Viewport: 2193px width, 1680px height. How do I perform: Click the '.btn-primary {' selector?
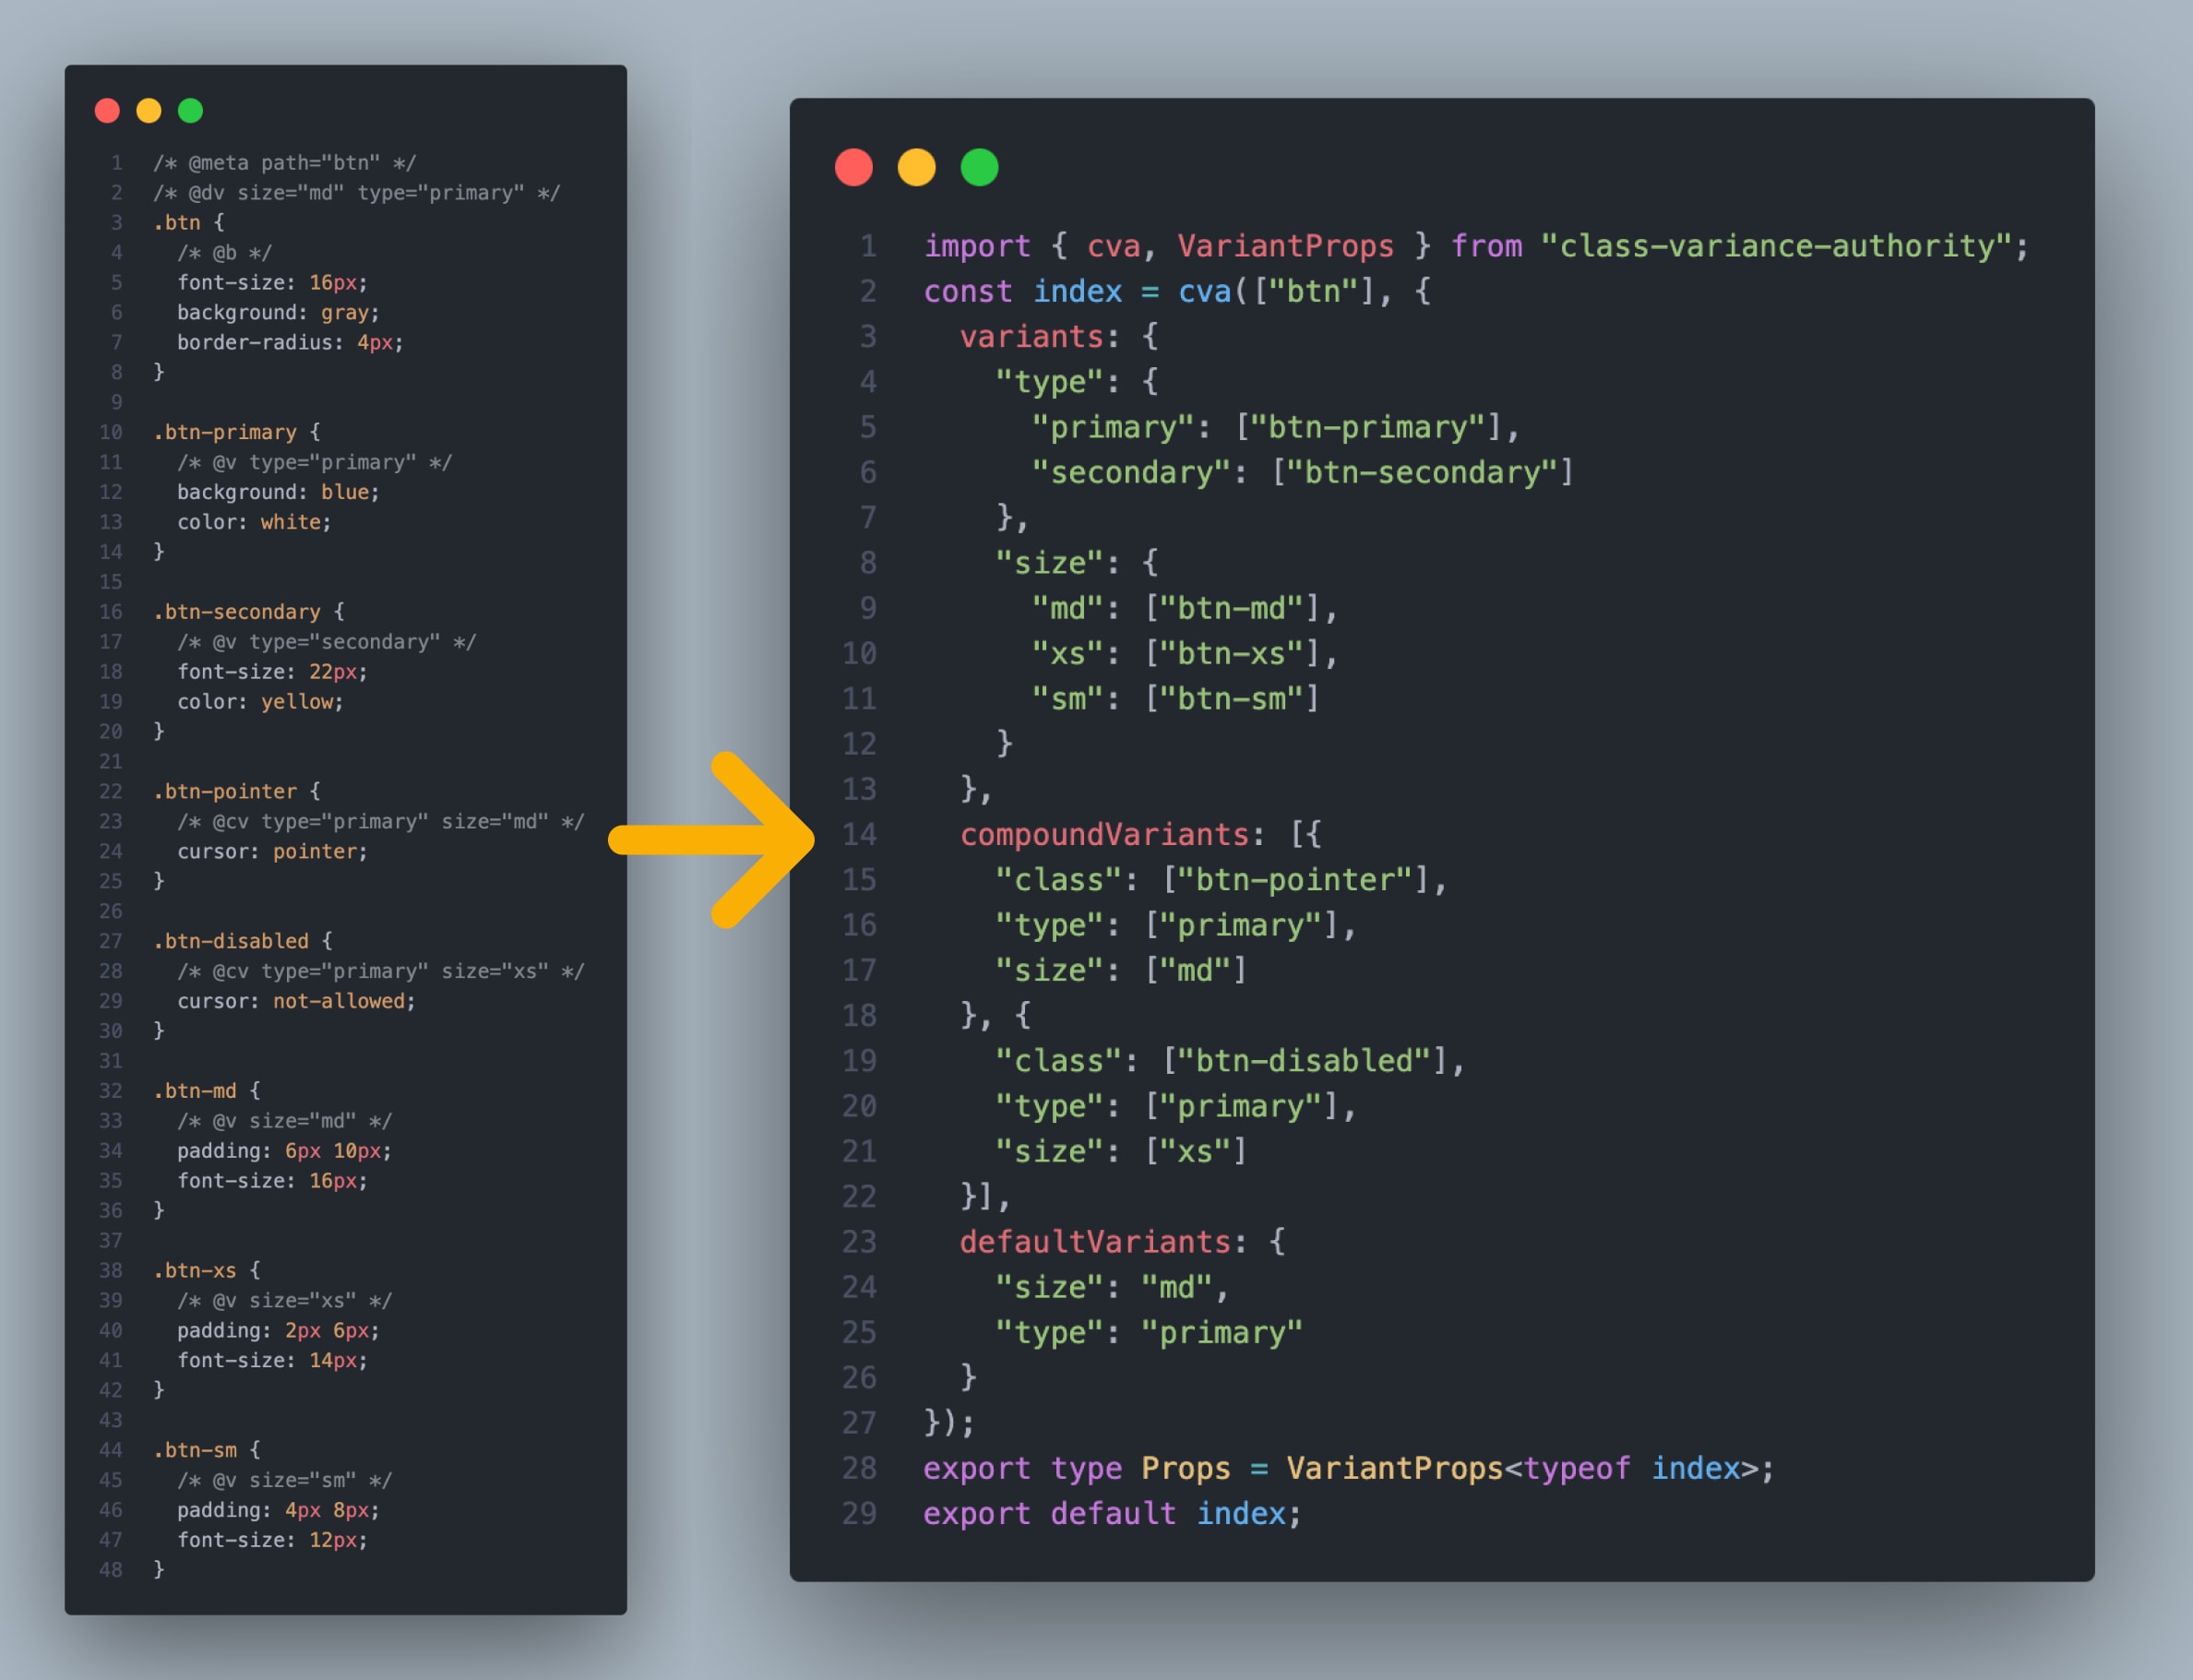click(237, 432)
